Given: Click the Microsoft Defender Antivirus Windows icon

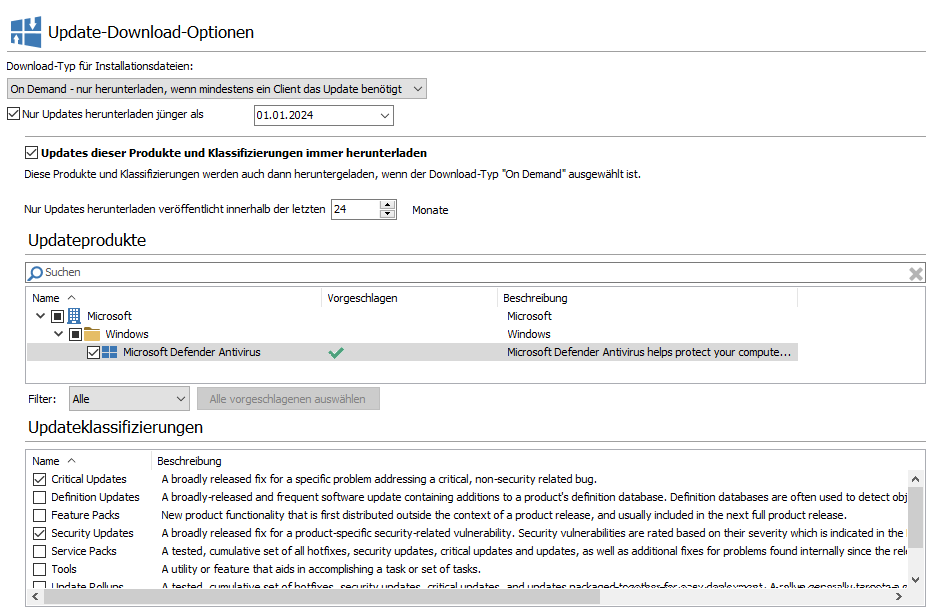Looking at the screenshot, I should tap(109, 352).
